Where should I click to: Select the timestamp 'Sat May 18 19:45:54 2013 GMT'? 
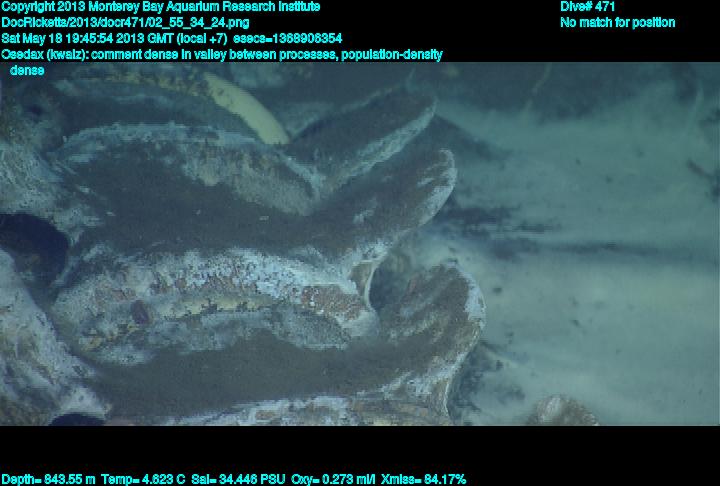click(x=88, y=38)
